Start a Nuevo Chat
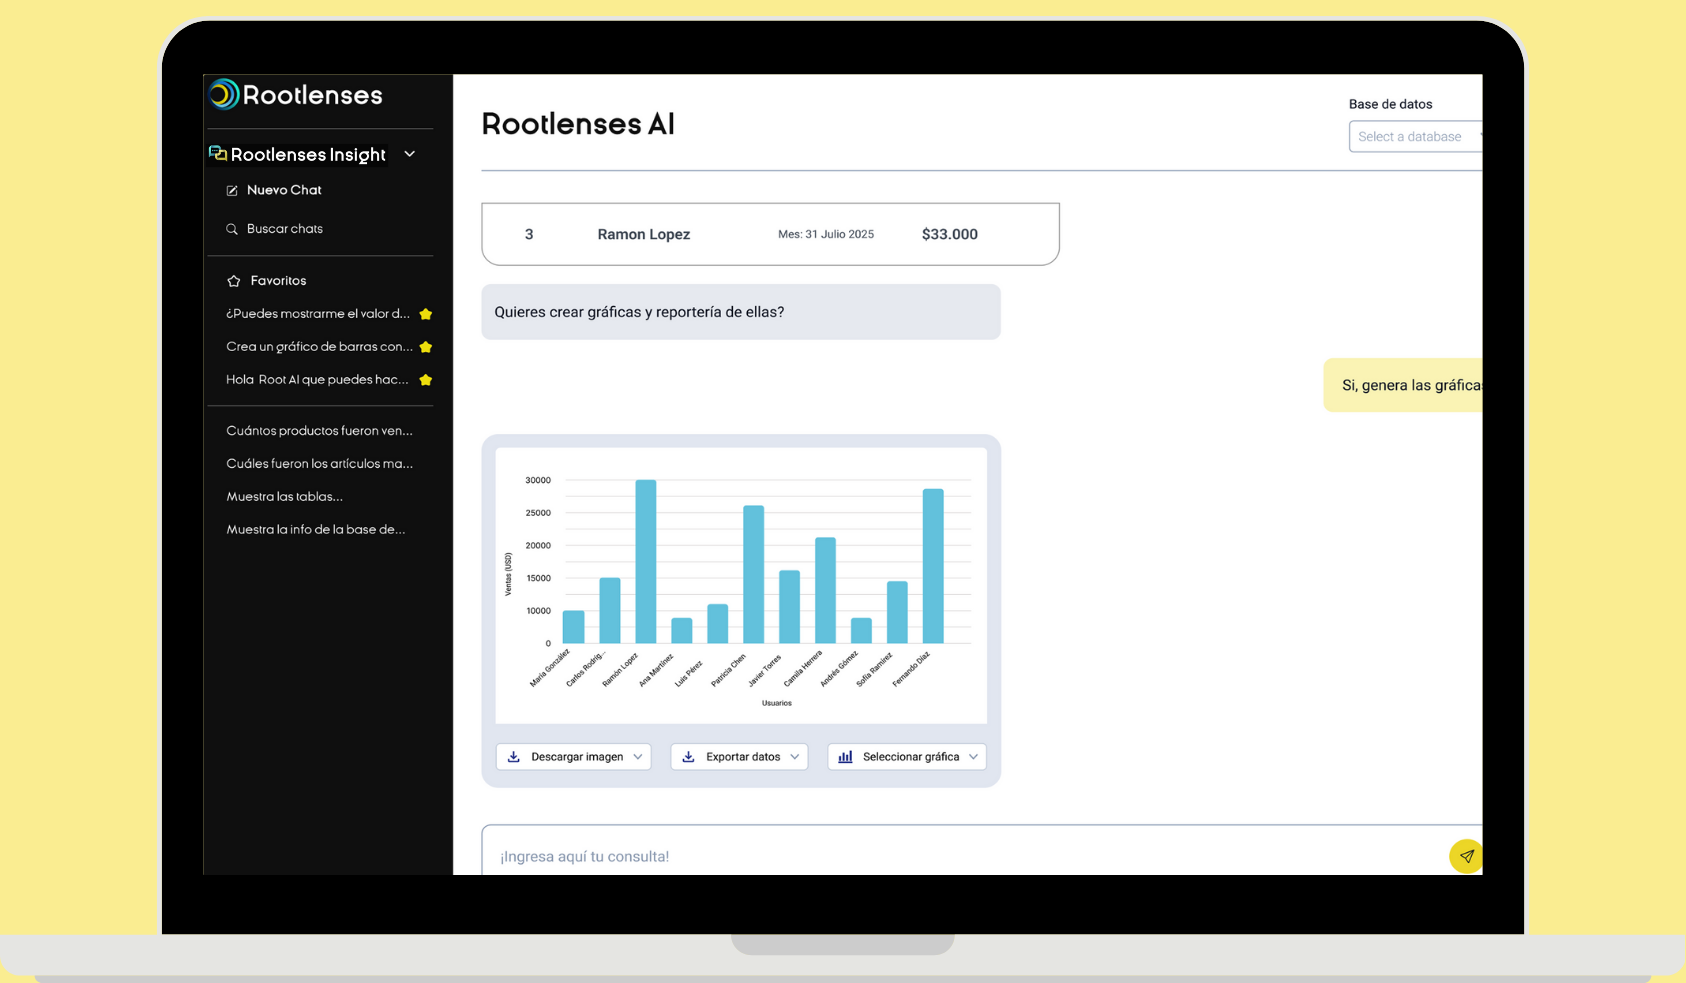Image resolution: width=1686 pixels, height=983 pixels. tap(284, 190)
